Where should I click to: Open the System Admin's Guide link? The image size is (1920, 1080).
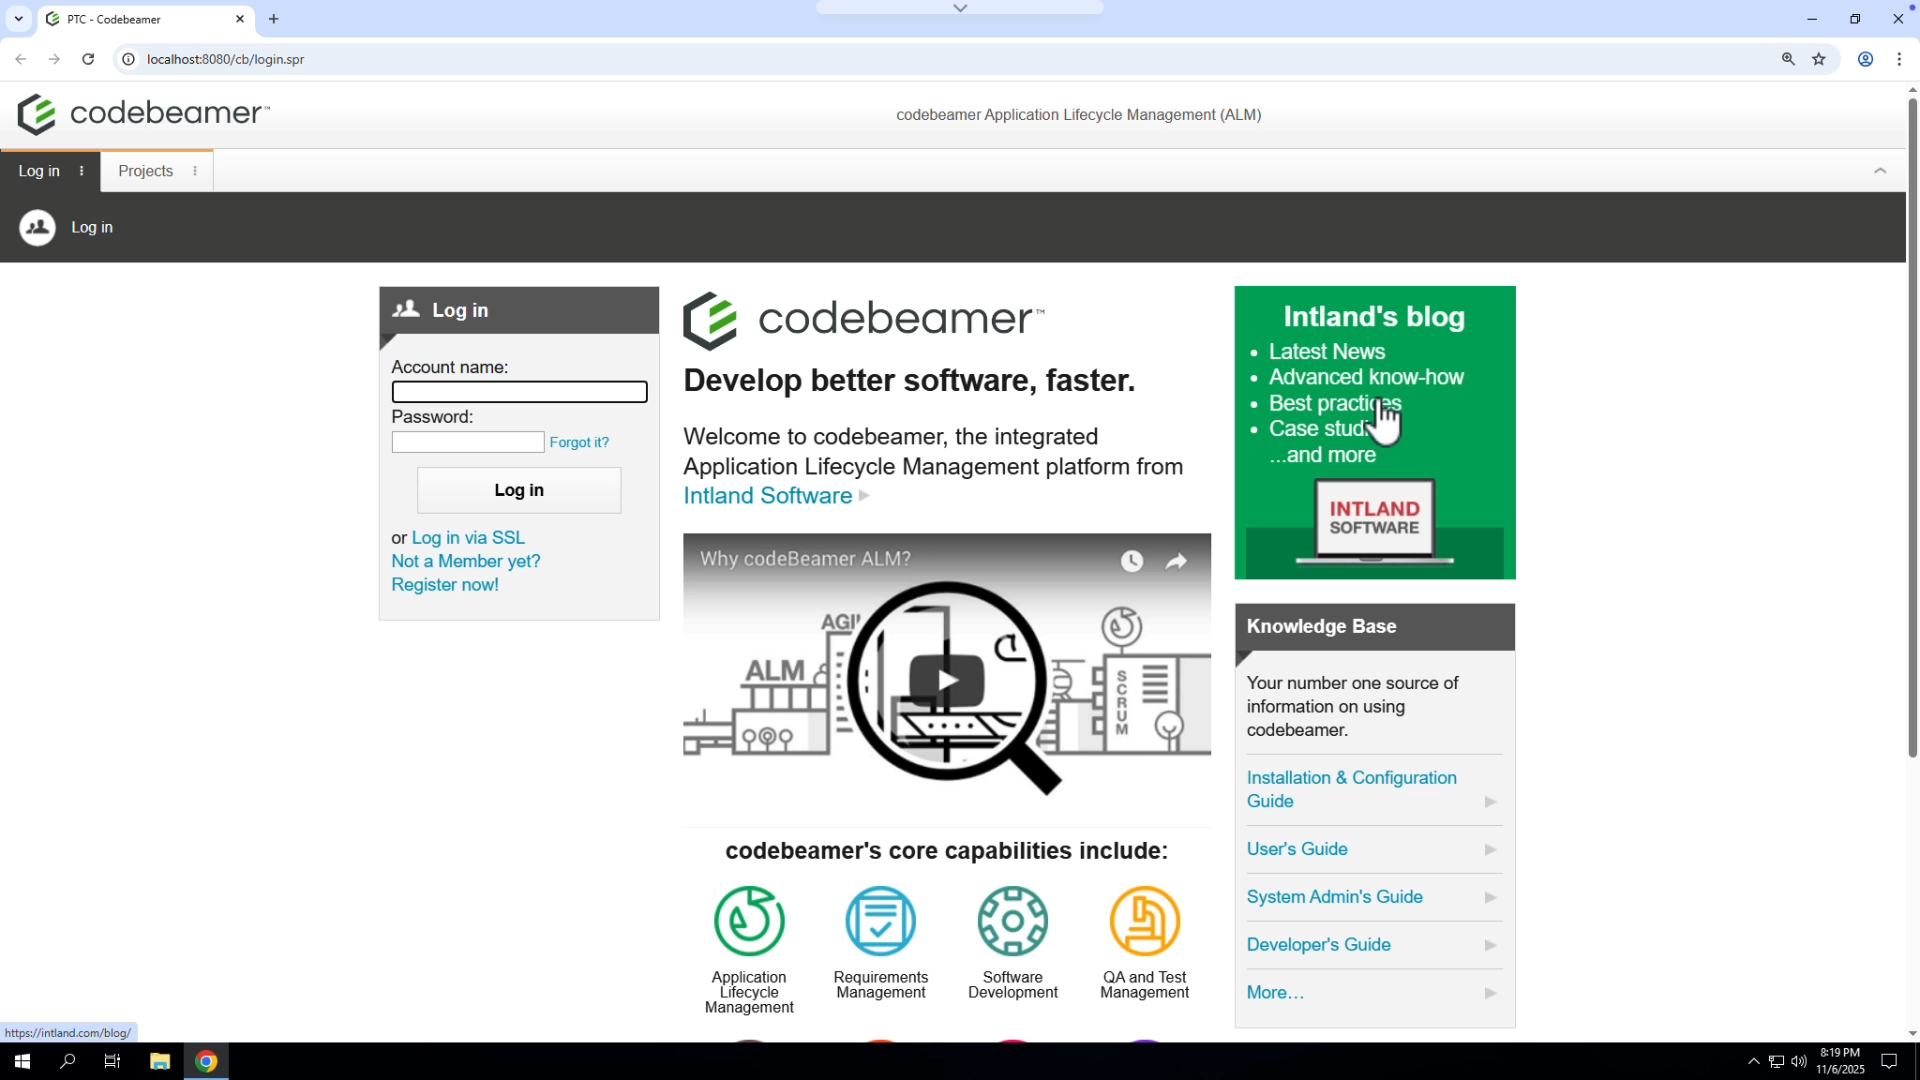(x=1335, y=897)
